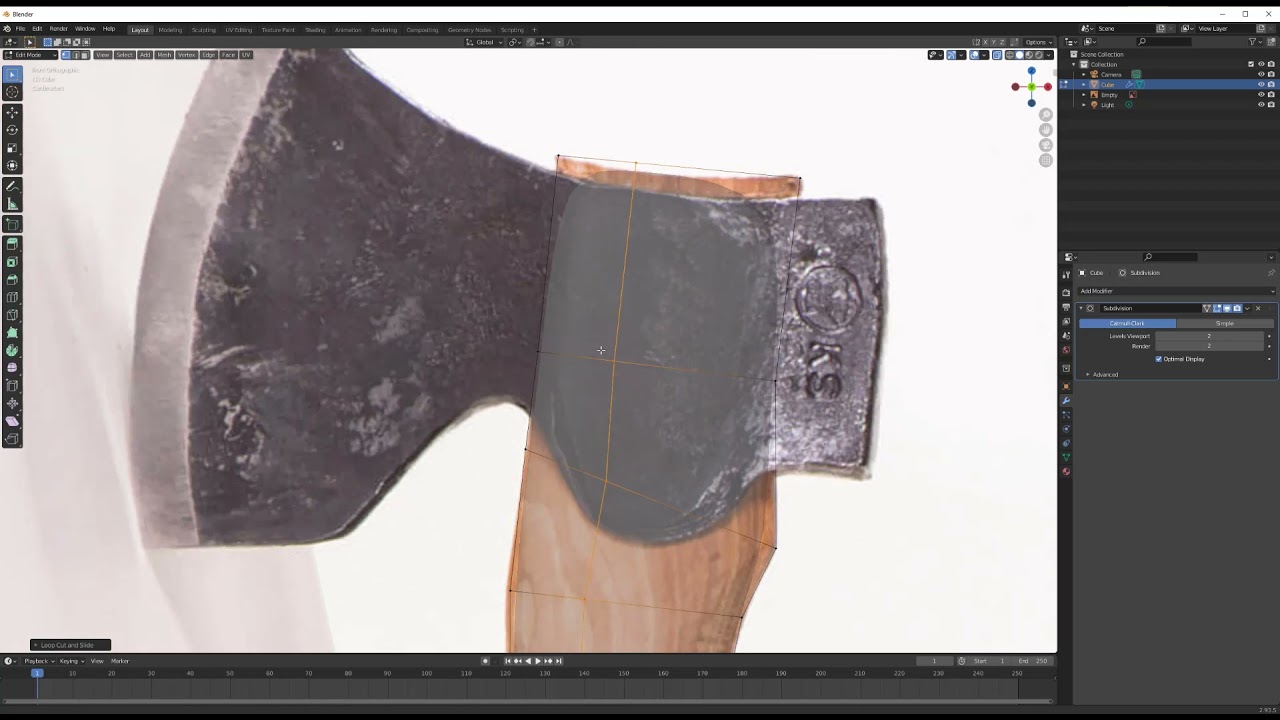Viewport: 1280px width, 720px height.
Task: Expand the Camera item in outliner
Action: 1083,74
